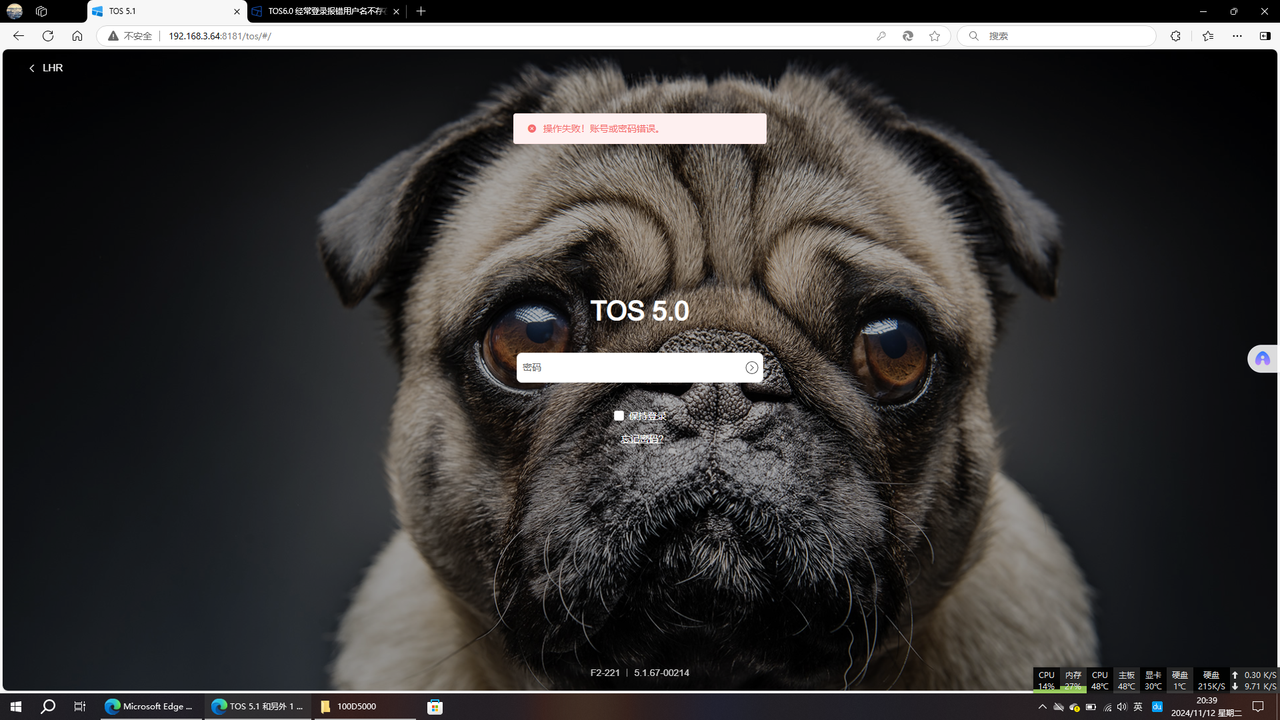Click the CPU 14% usage monitor
Image resolution: width=1280 pixels, height=720 pixels.
pyautogui.click(x=1046, y=680)
